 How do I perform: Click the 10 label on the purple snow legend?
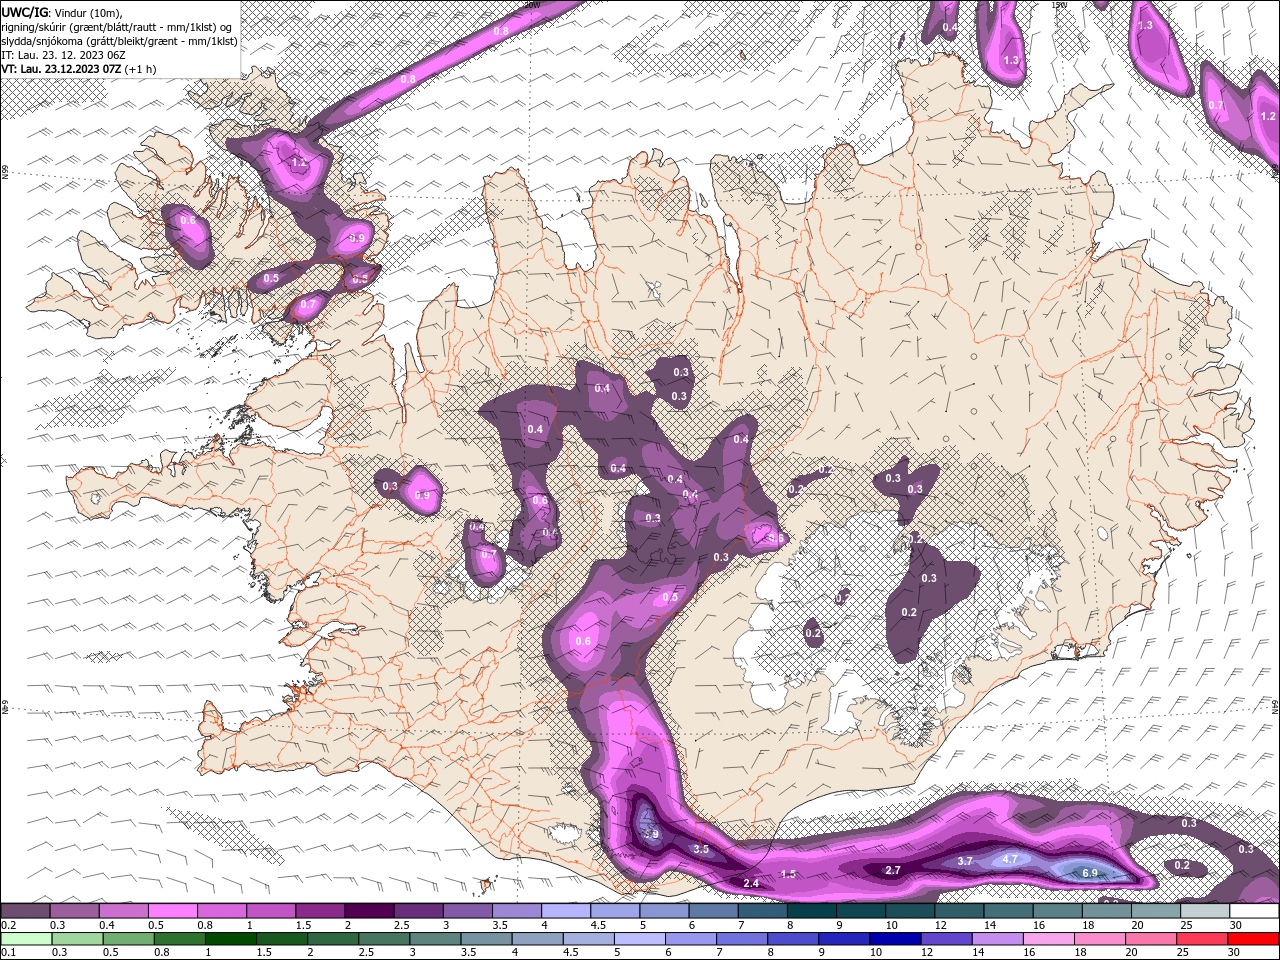point(891,925)
